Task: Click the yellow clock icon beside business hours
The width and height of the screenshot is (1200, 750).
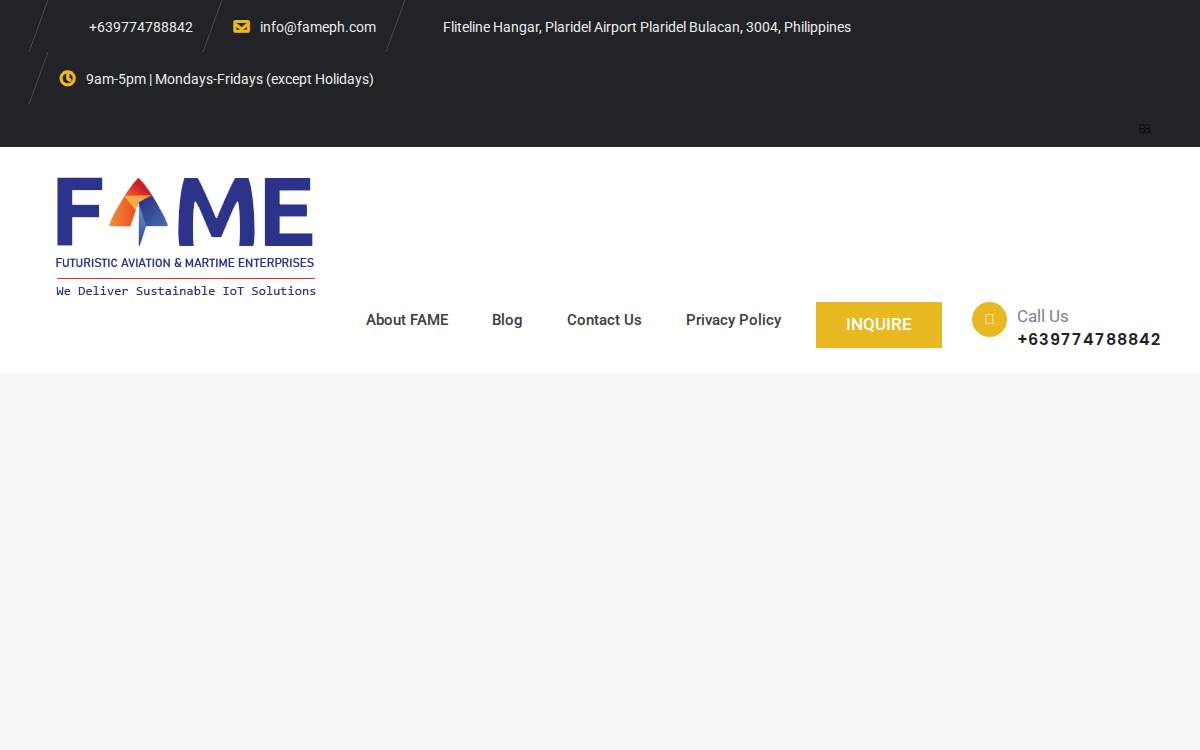Action: [67, 78]
